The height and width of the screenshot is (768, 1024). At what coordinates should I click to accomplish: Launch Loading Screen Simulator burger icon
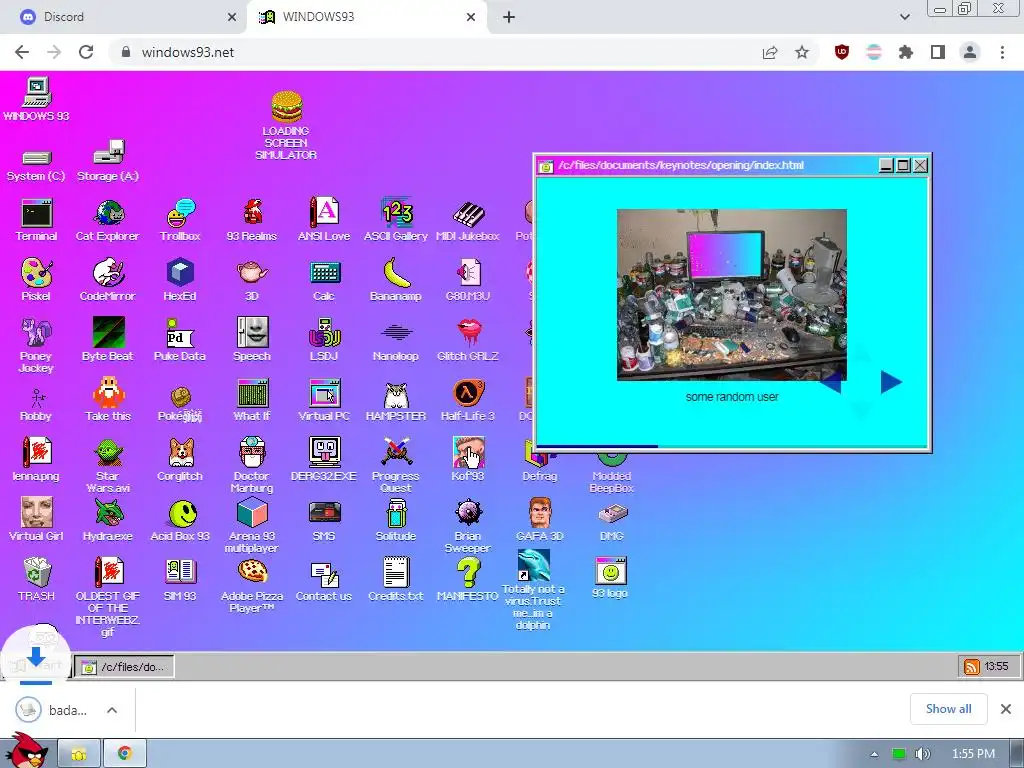tap(286, 106)
